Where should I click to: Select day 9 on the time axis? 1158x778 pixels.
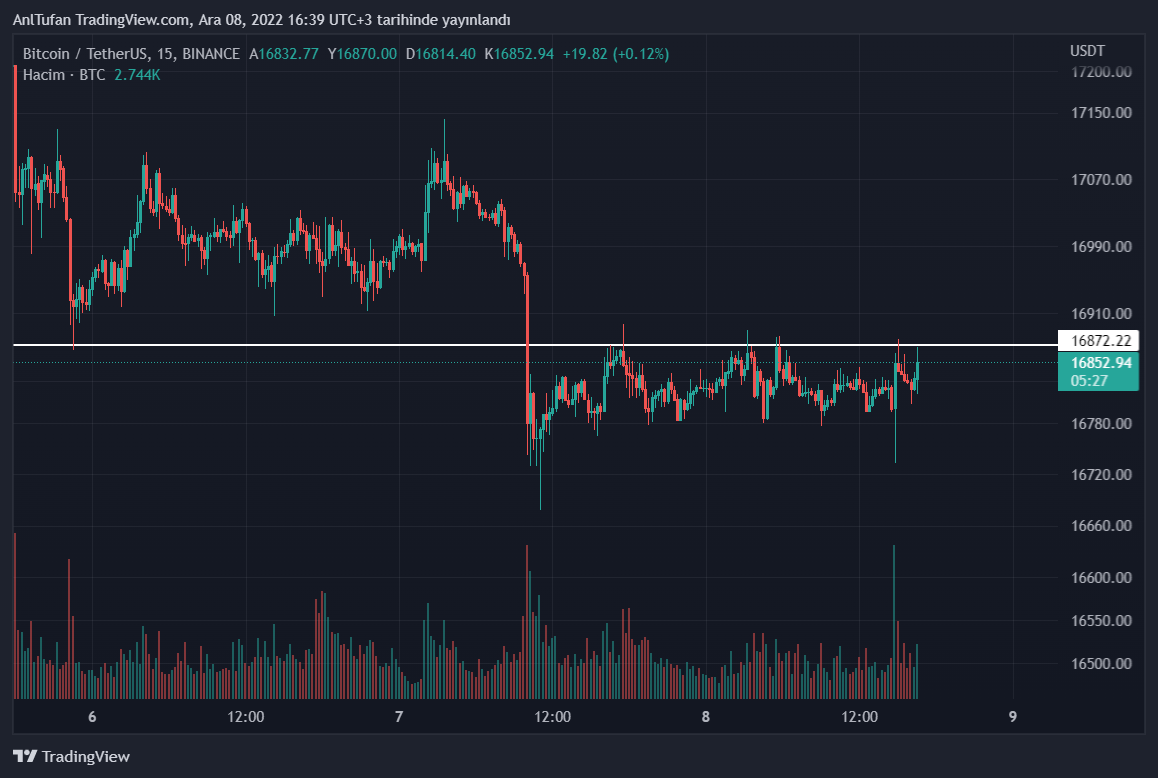coord(1013,717)
